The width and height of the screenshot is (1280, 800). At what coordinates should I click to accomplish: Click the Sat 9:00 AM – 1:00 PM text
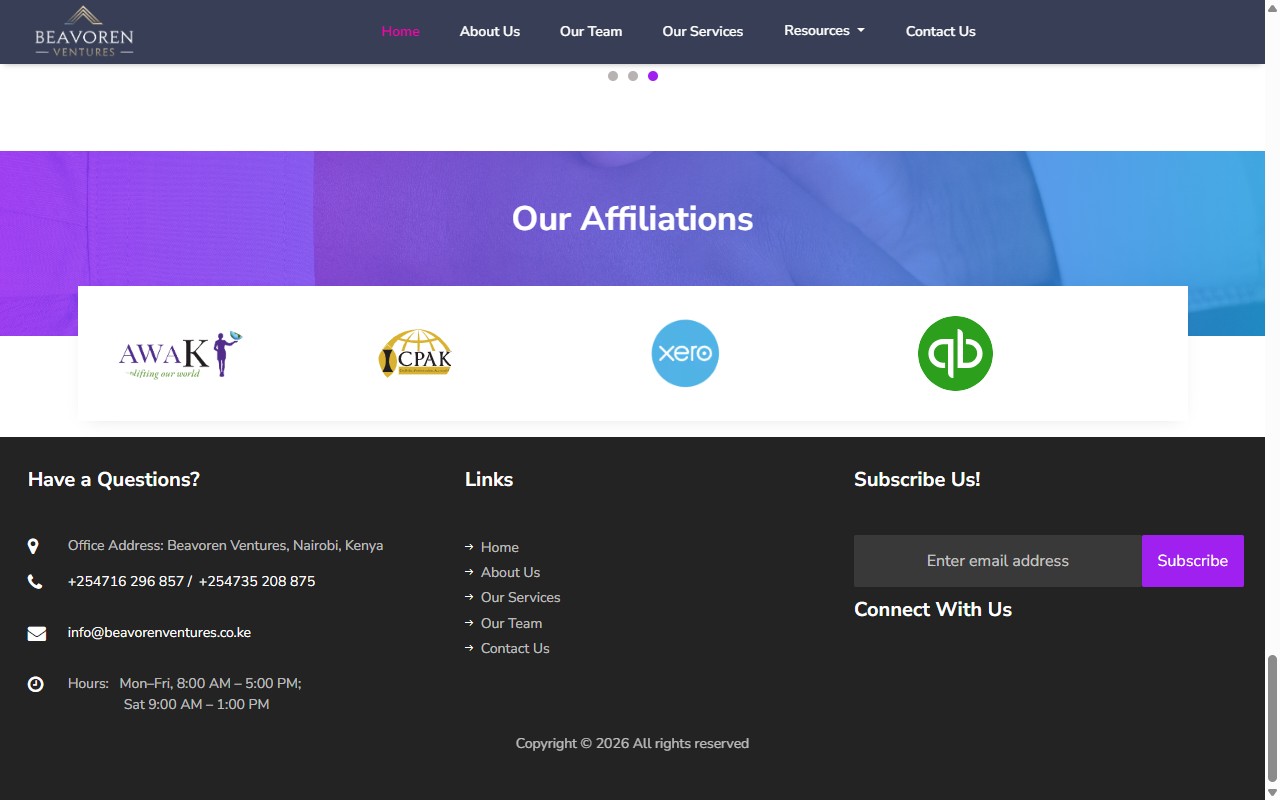tap(196, 704)
